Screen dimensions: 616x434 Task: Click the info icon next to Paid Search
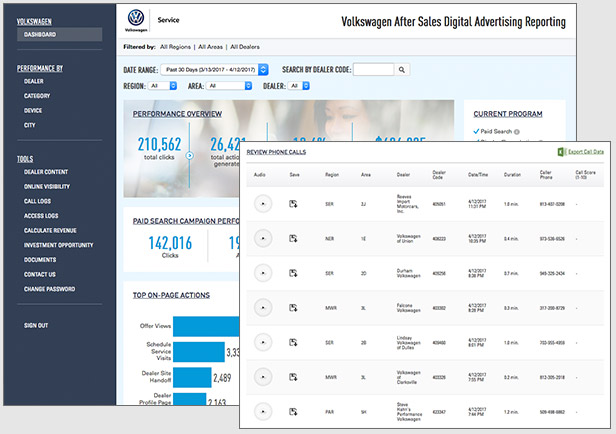point(517,132)
